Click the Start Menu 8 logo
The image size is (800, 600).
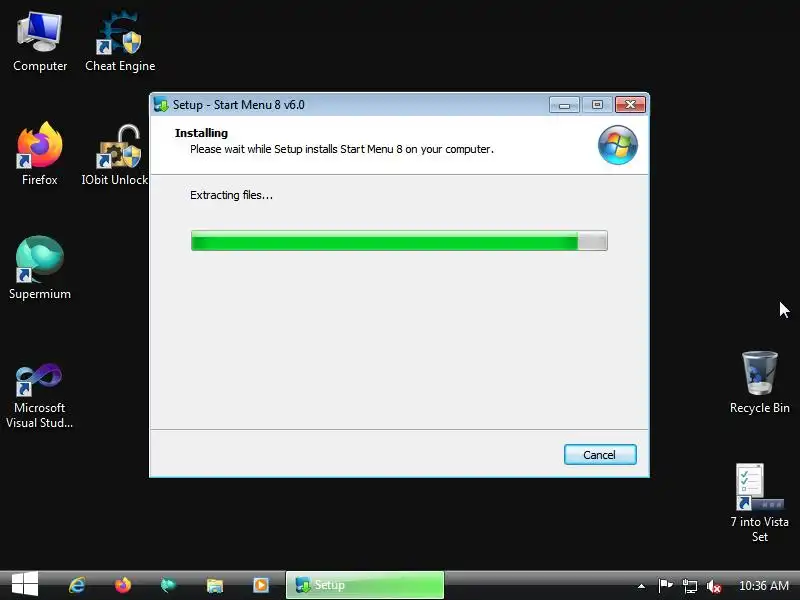point(617,145)
